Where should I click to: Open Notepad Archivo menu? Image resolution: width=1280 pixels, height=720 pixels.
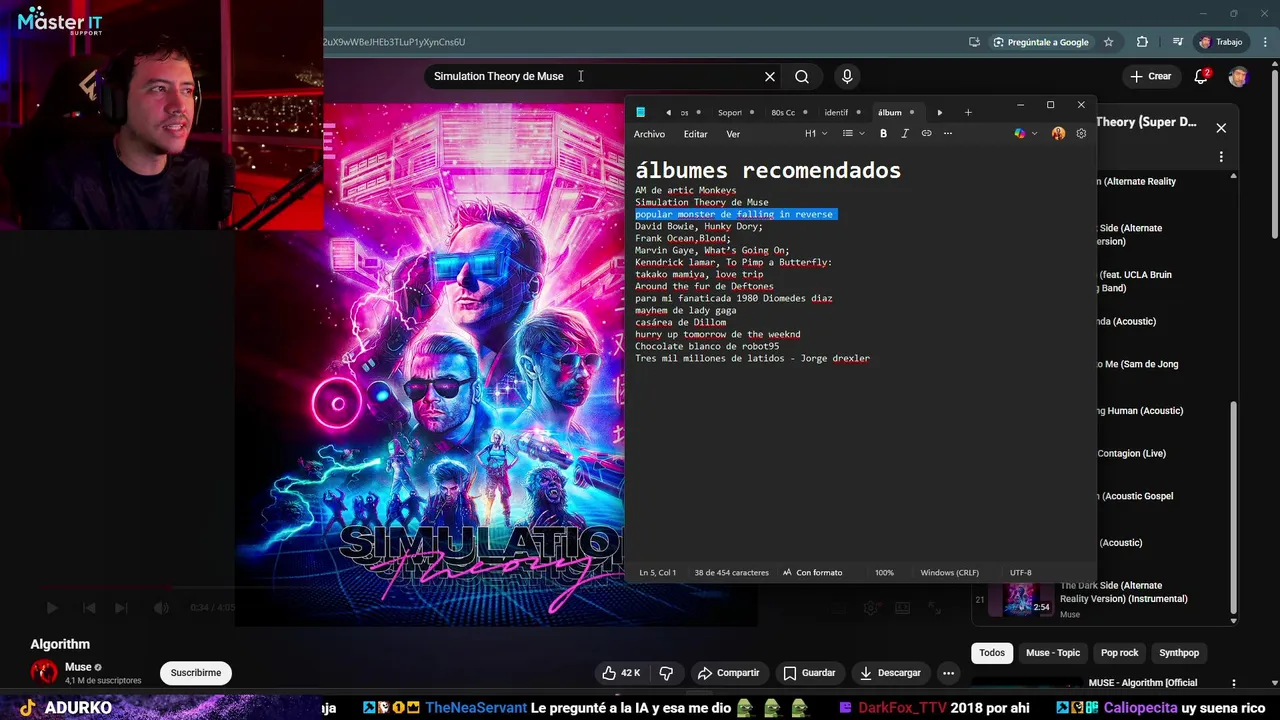pyautogui.click(x=649, y=134)
